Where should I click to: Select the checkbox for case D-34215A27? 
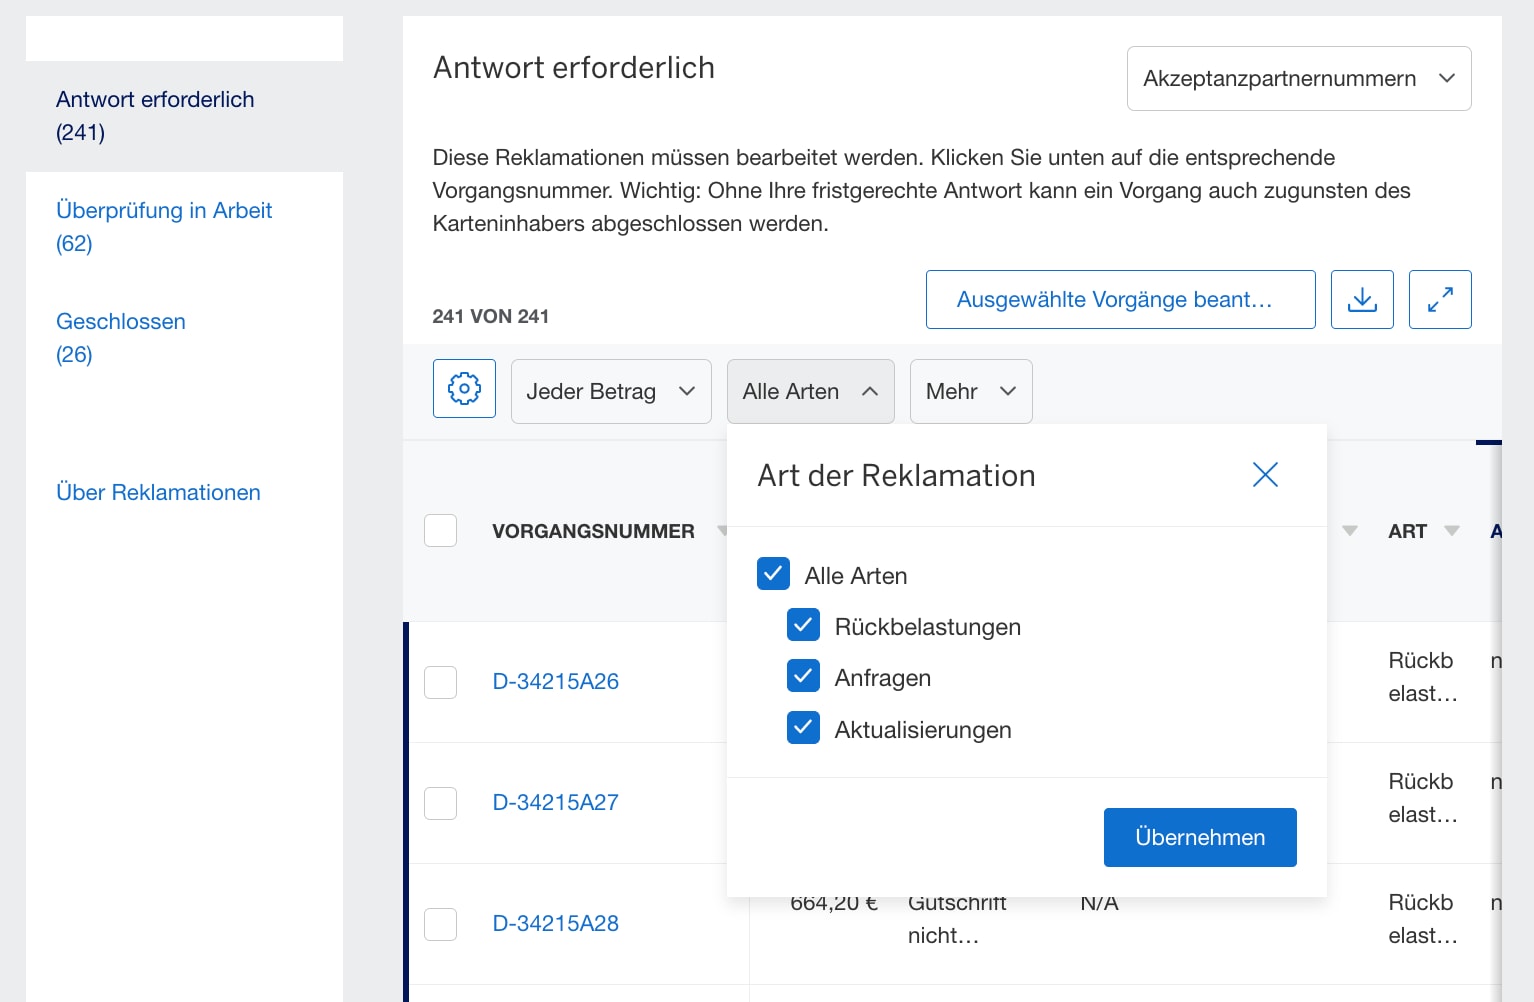440,803
